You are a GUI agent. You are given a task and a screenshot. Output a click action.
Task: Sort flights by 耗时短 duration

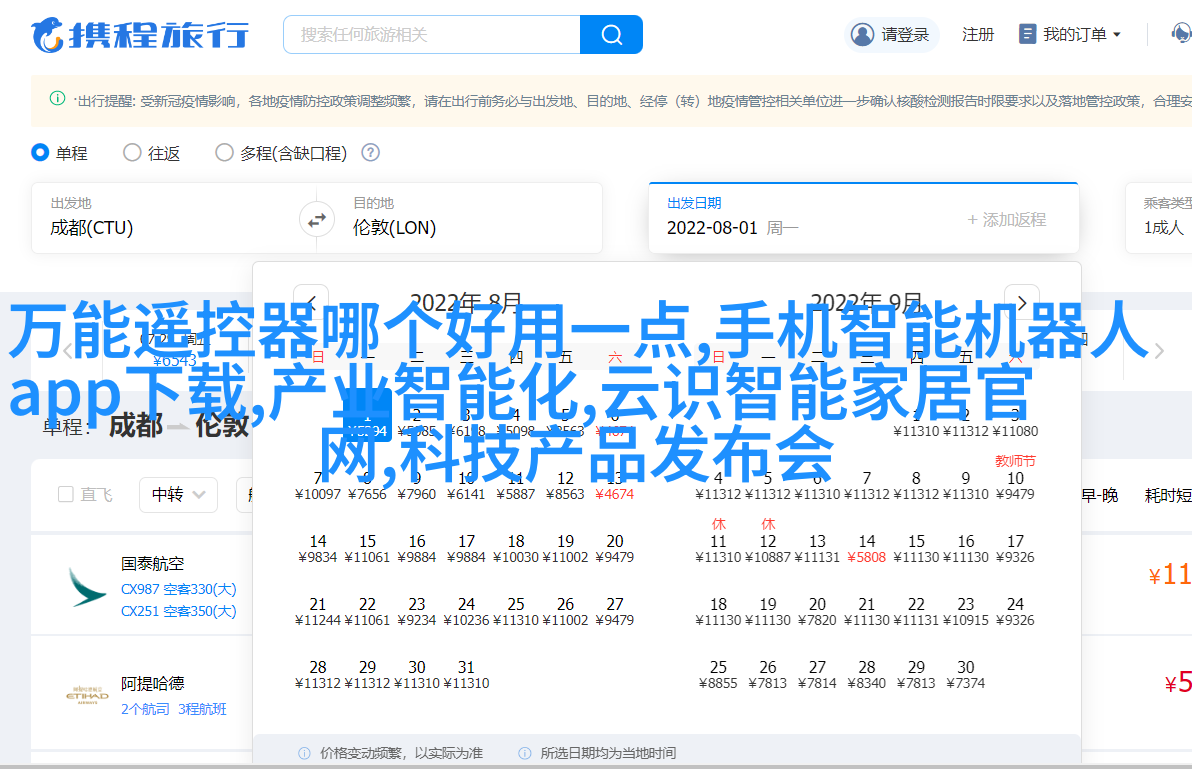pyautogui.click(x=1168, y=495)
